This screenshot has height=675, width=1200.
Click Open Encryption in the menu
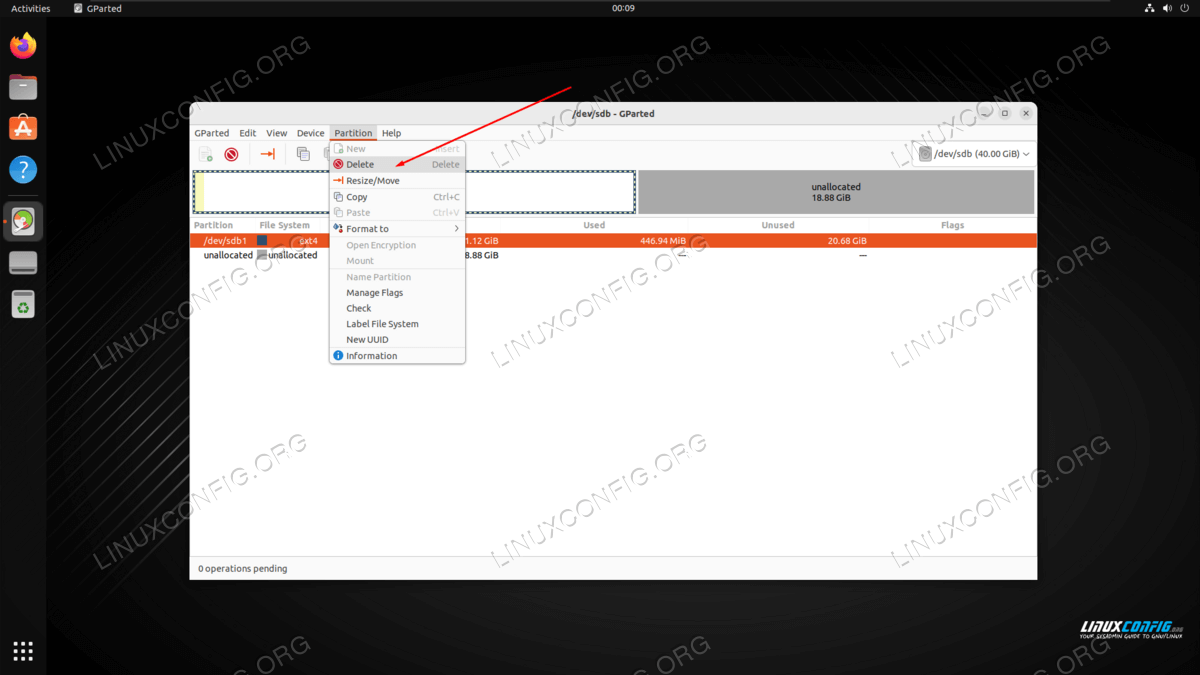397,245
